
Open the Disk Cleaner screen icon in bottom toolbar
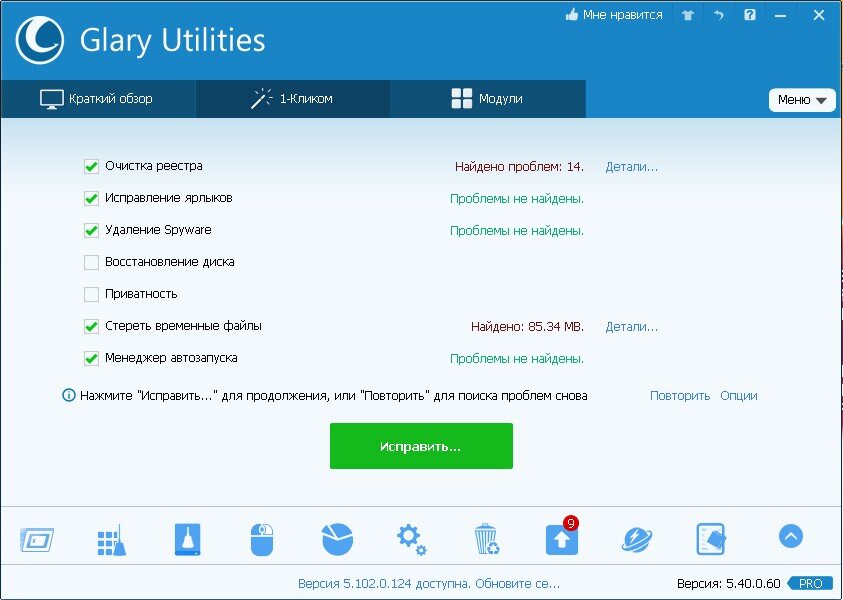37,540
